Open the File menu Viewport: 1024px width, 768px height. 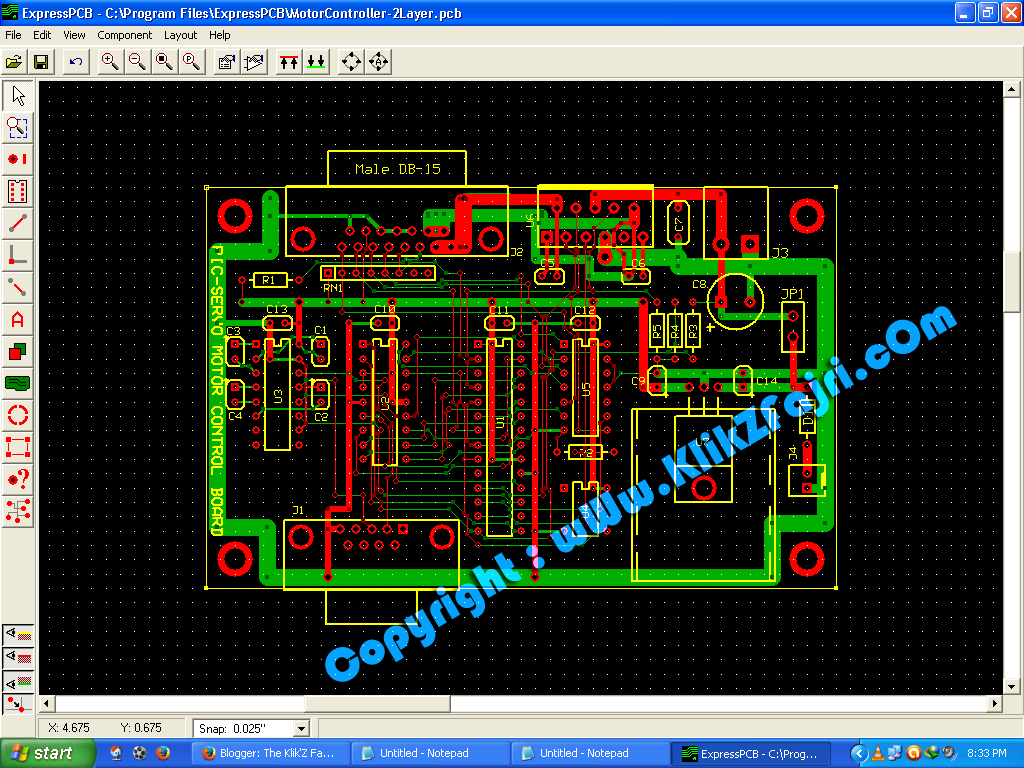tap(13, 35)
